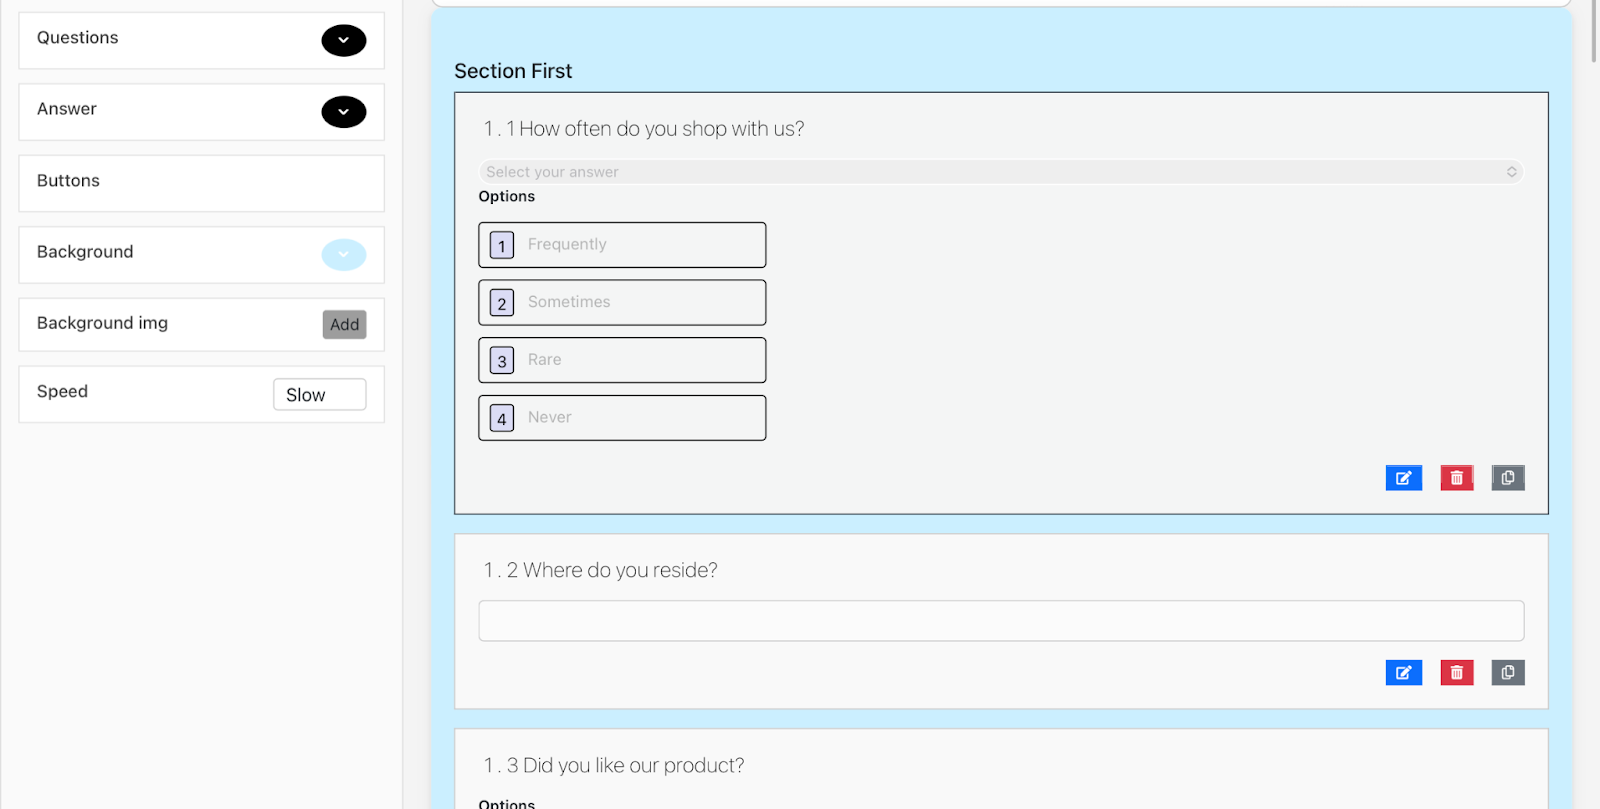Add a background image
Viewport: 1600px width, 809px height.
click(x=344, y=325)
